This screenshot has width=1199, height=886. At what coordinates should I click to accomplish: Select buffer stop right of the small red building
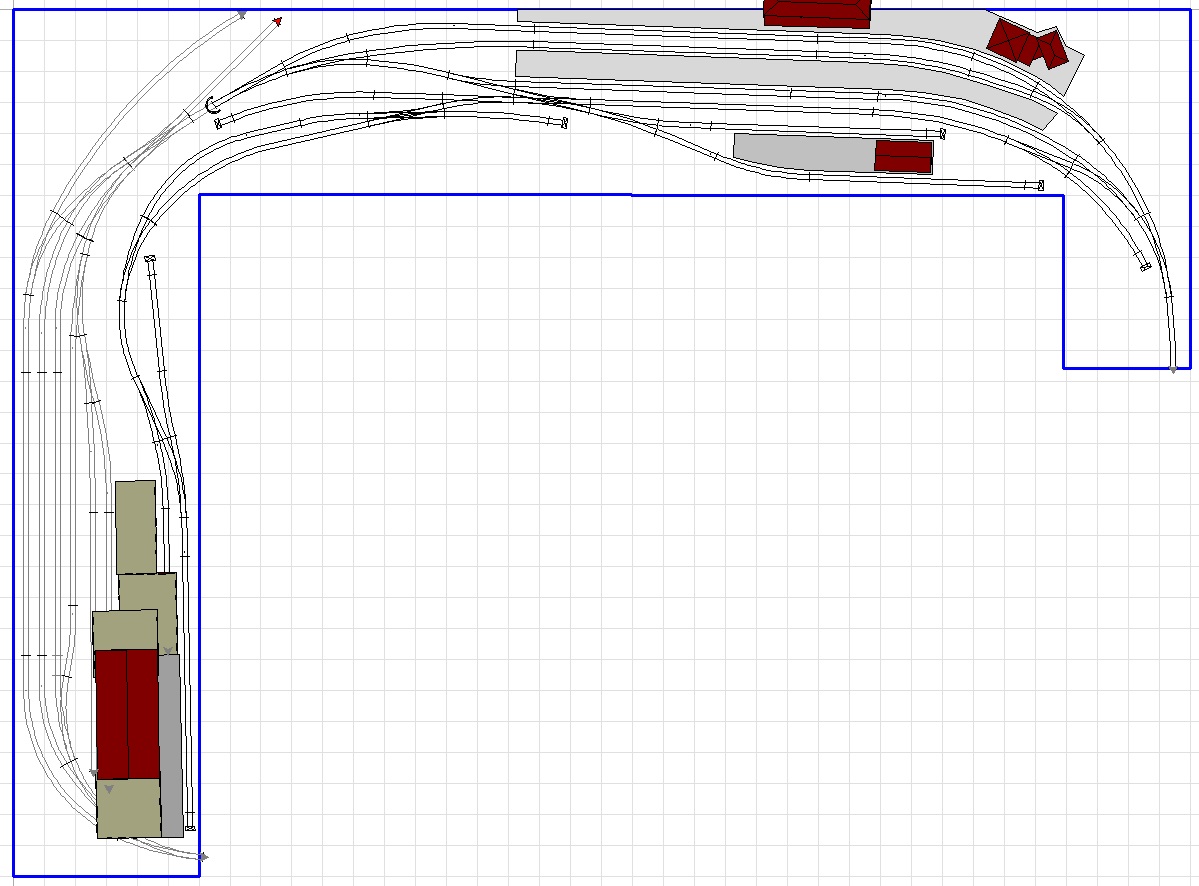coord(942,133)
